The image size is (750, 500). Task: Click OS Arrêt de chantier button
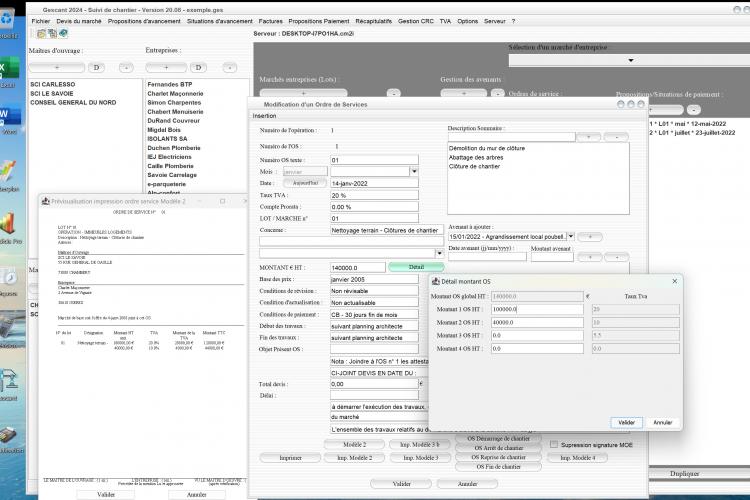[x=498, y=448]
